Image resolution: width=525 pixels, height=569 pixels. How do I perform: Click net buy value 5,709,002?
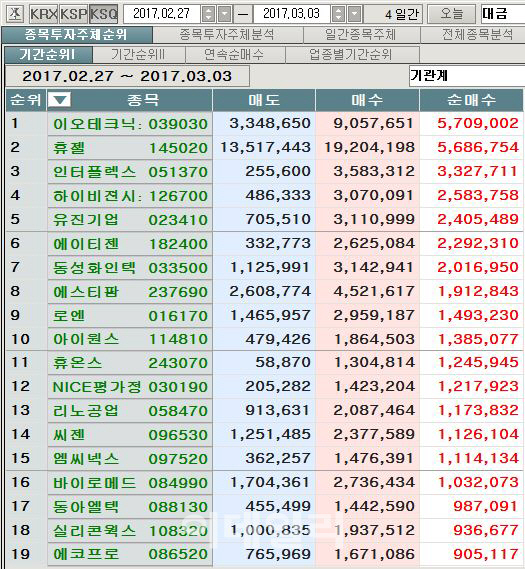point(478,123)
